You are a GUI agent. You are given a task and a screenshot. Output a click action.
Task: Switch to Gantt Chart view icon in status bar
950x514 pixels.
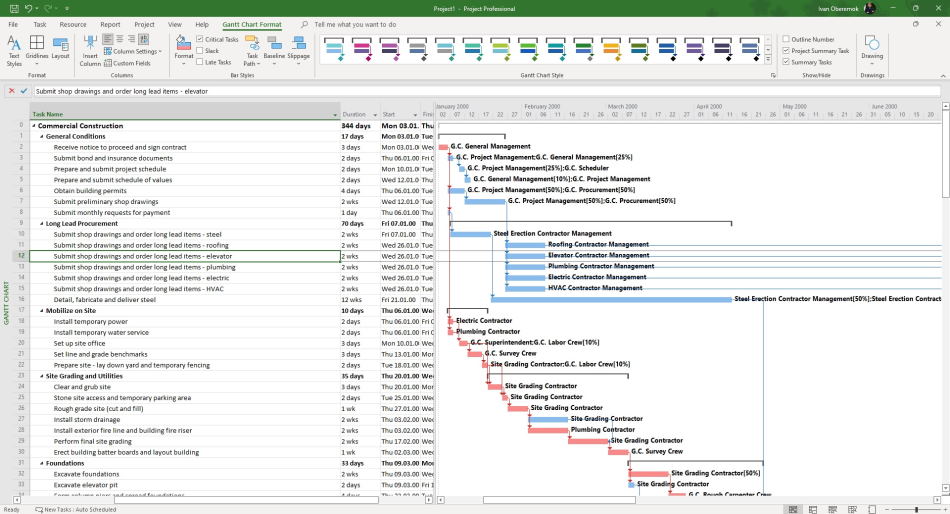792,510
